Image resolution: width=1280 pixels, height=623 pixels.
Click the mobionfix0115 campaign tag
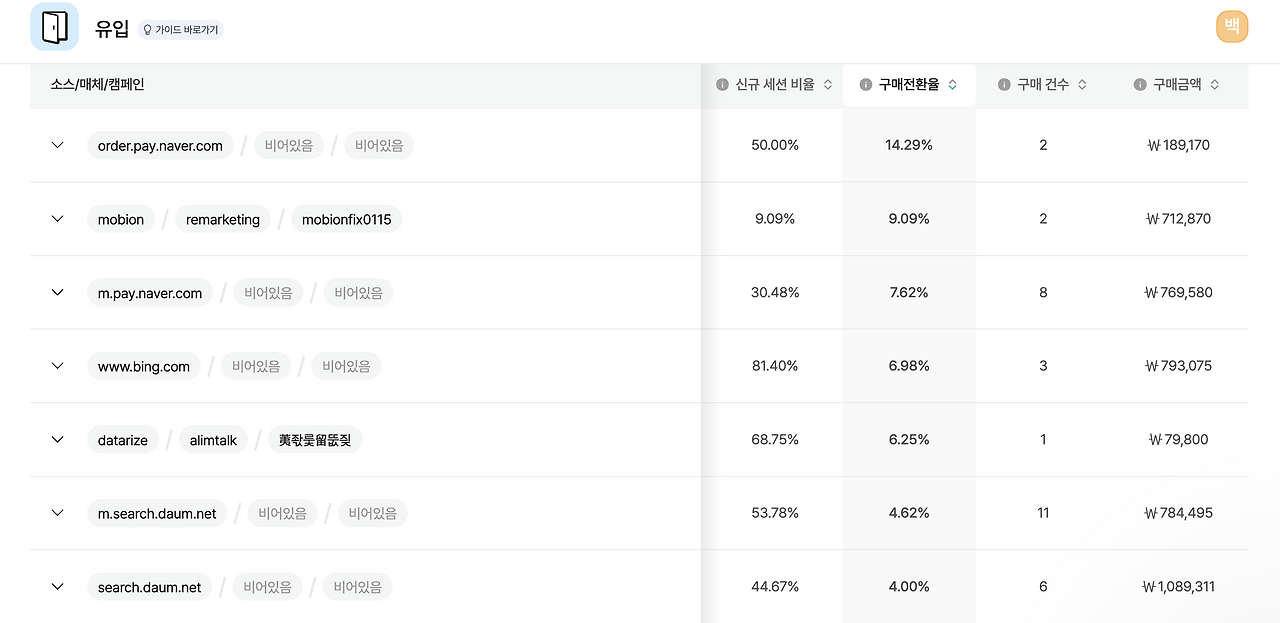[346, 219]
